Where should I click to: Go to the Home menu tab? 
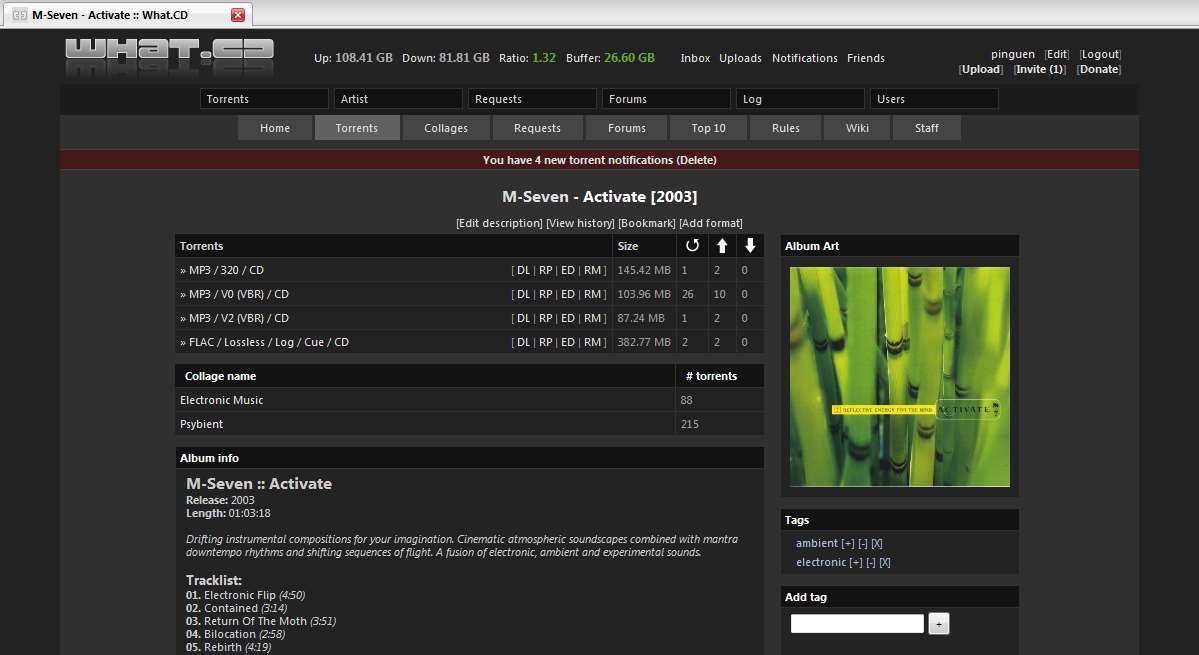pyautogui.click(x=275, y=128)
